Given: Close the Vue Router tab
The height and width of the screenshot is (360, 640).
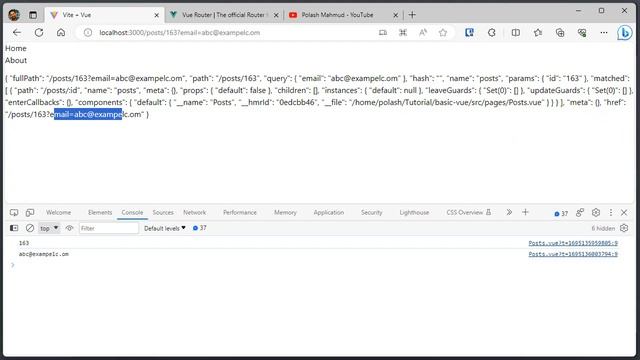Looking at the screenshot, I should tap(276, 15).
